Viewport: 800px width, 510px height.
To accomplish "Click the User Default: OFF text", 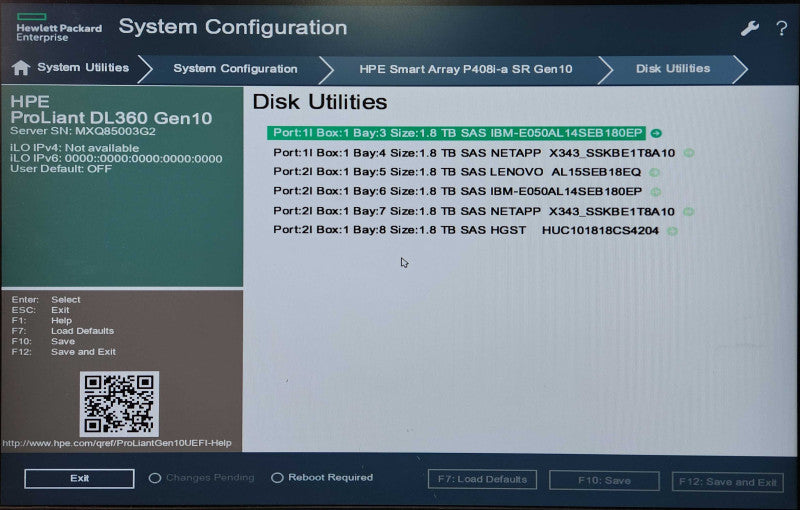I will (x=61, y=169).
